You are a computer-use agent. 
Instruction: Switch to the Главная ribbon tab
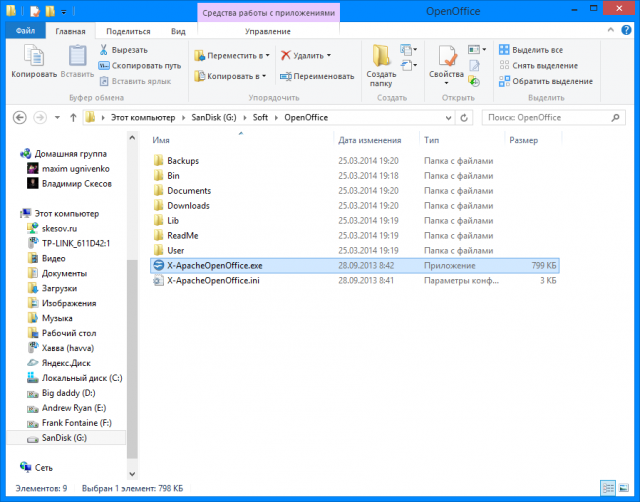[x=70, y=31]
